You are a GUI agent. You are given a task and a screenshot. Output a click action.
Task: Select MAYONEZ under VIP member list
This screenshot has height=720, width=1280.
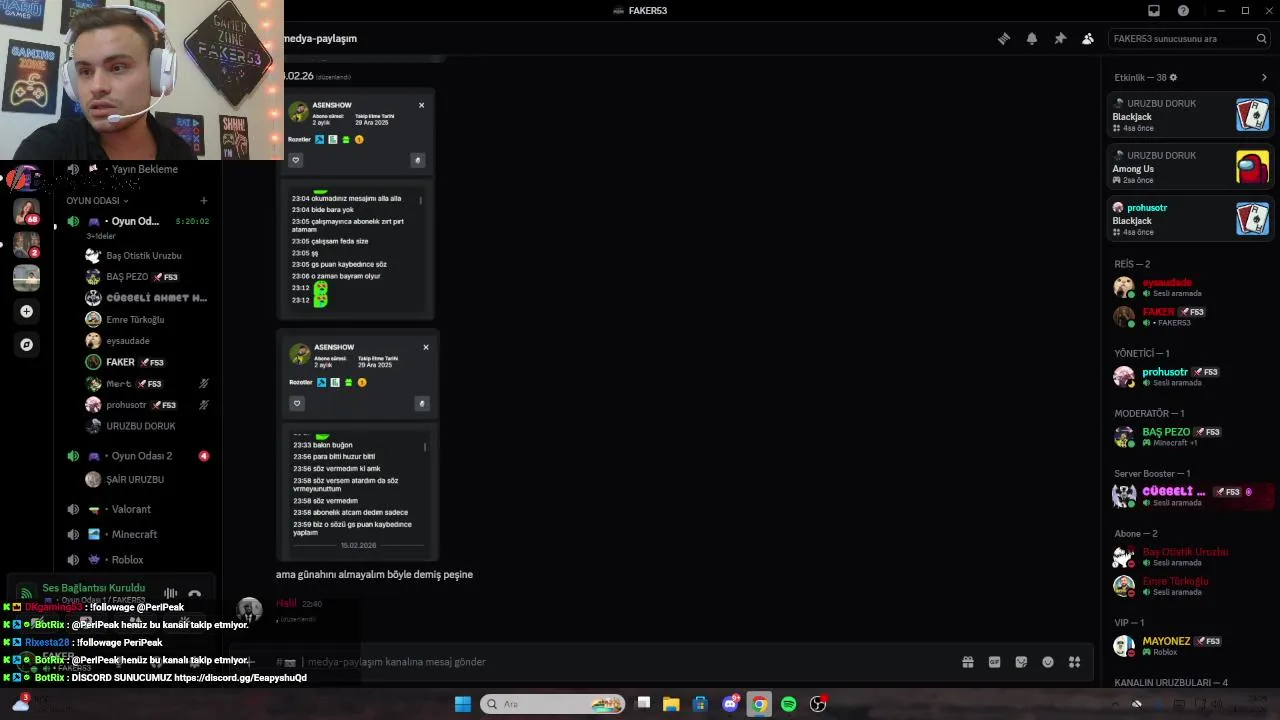click(1190, 646)
